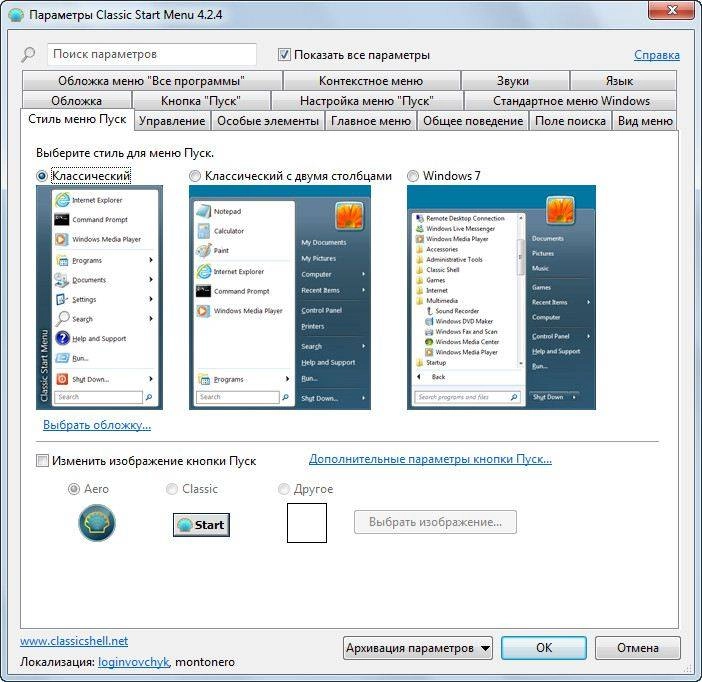Click the Aero shell start button image
The width and height of the screenshot is (702, 682).
pos(97,523)
